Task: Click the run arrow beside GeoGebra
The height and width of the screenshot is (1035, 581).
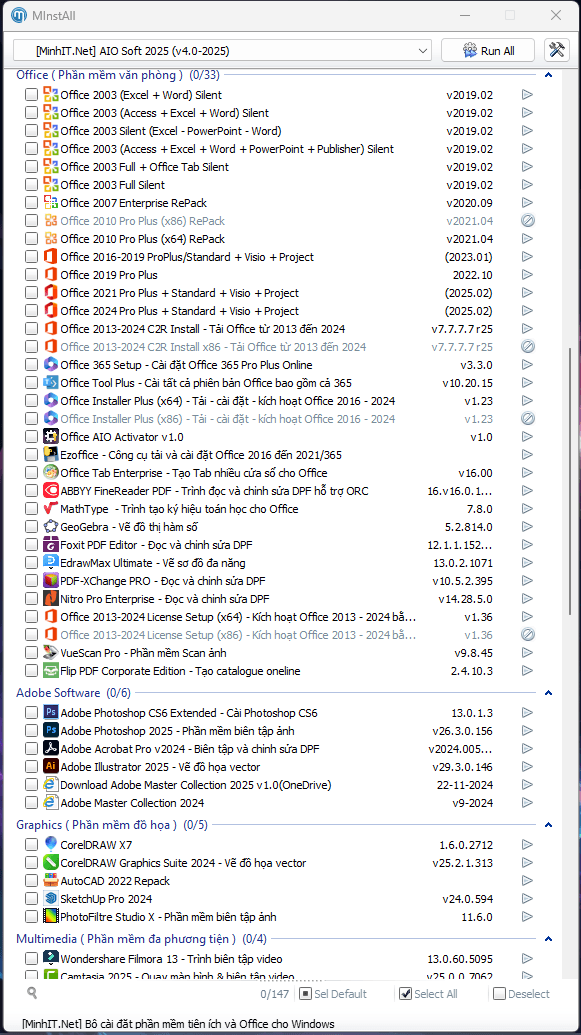Action: [x=527, y=527]
